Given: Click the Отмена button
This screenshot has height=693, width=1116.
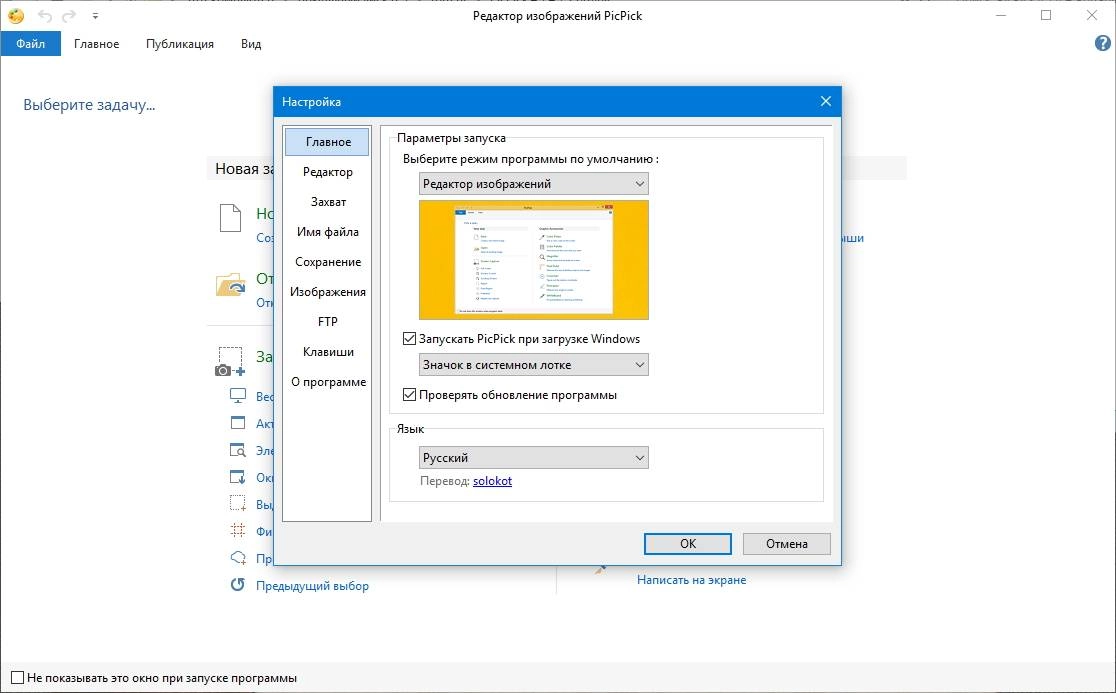Looking at the screenshot, I should (x=786, y=544).
